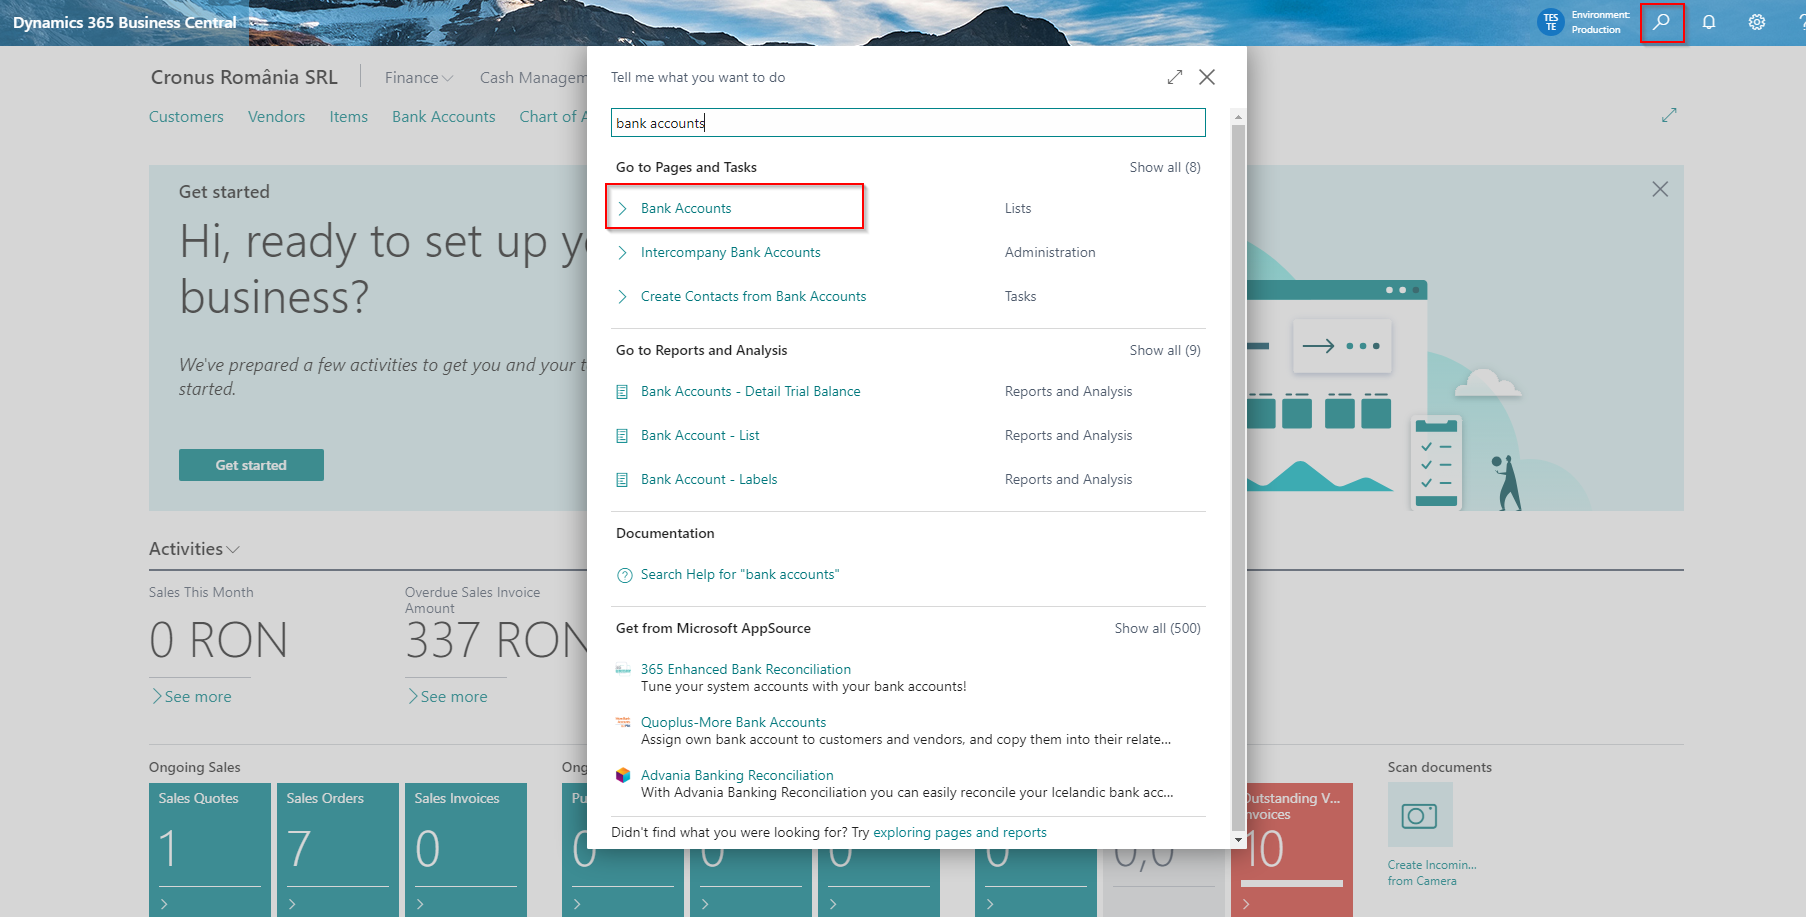Show all 8 Pages and Tasks results
The height and width of the screenshot is (917, 1806).
[x=1165, y=167]
